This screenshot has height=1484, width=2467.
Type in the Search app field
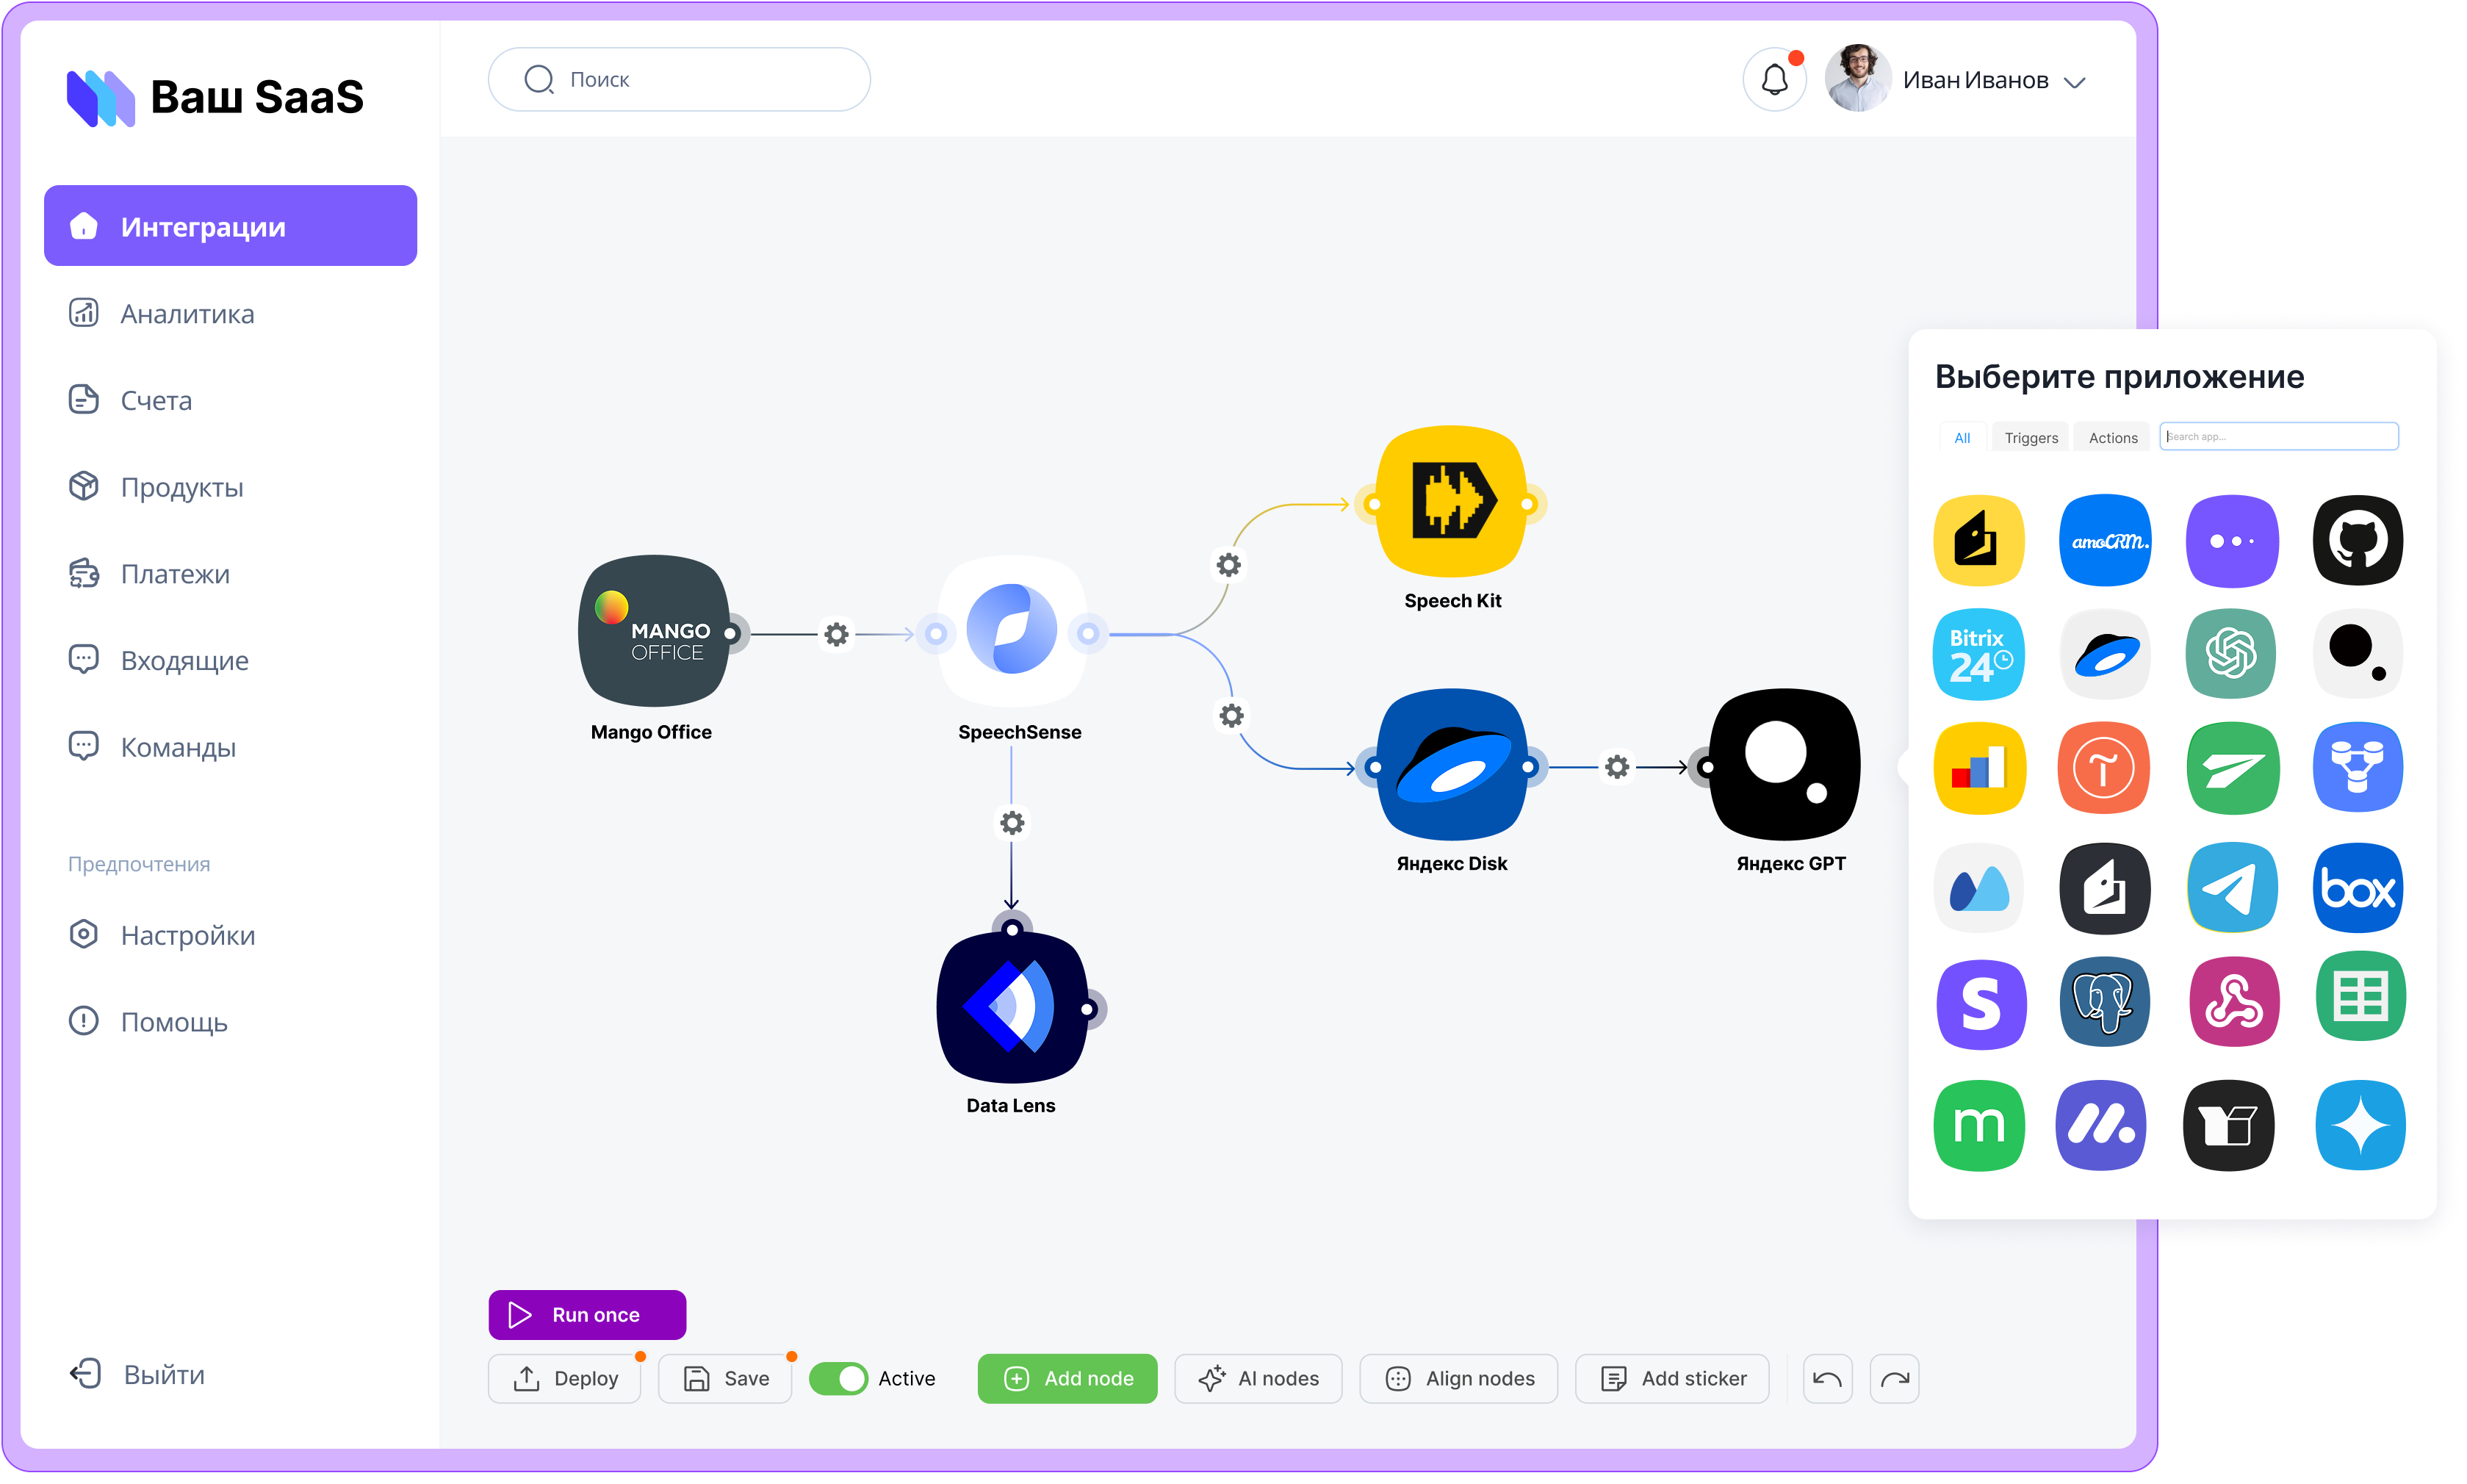click(2278, 436)
